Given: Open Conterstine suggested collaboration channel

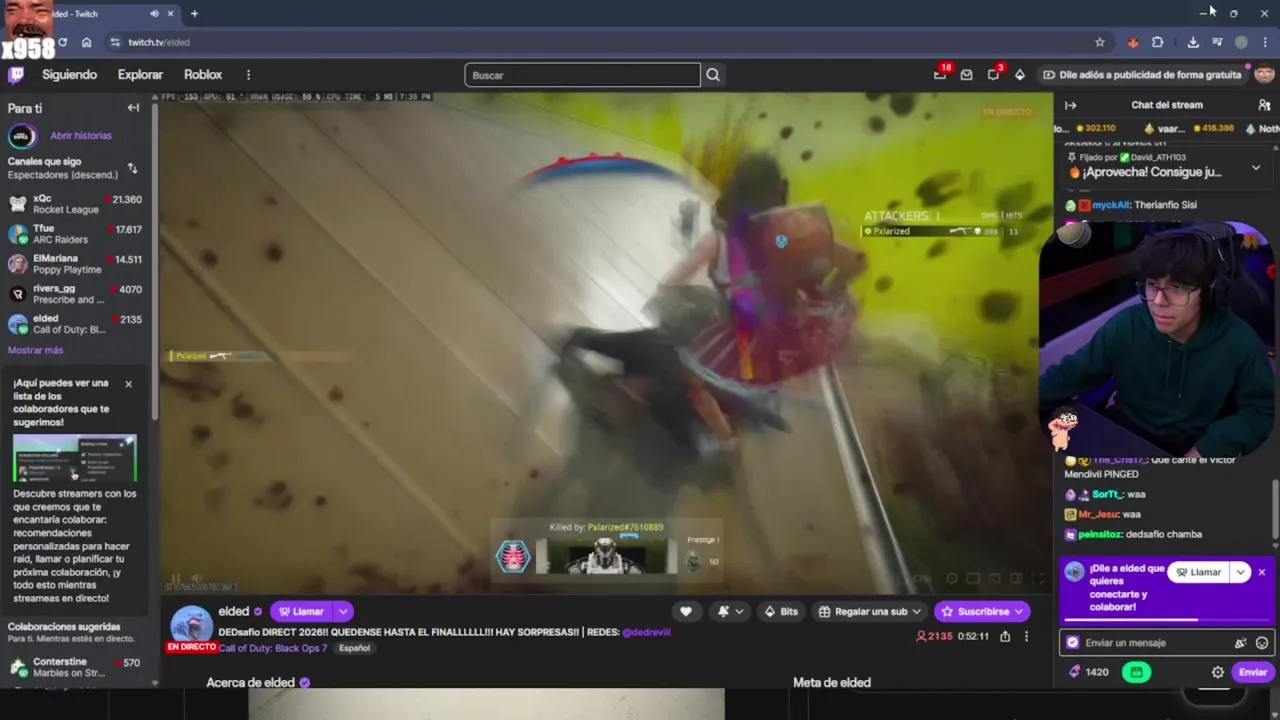Looking at the screenshot, I should (76, 666).
